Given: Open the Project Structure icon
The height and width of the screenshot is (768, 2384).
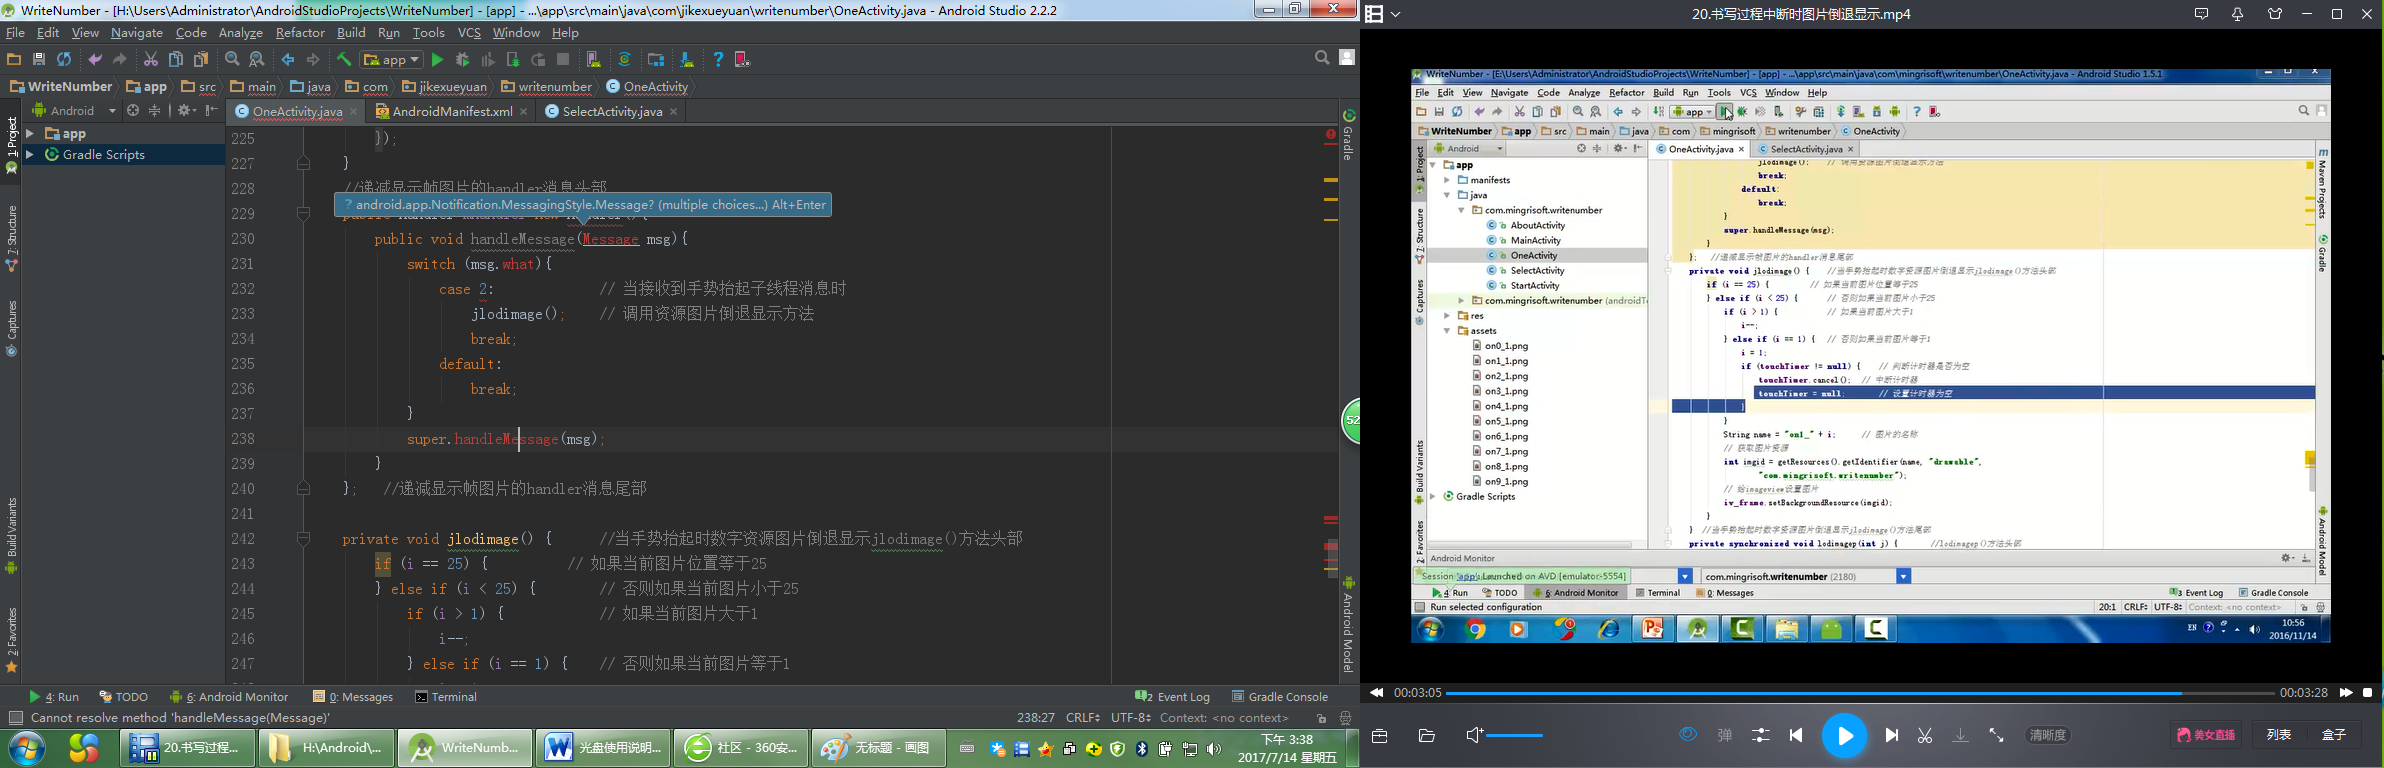Looking at the screenshot, I should [x=656, y=60].
